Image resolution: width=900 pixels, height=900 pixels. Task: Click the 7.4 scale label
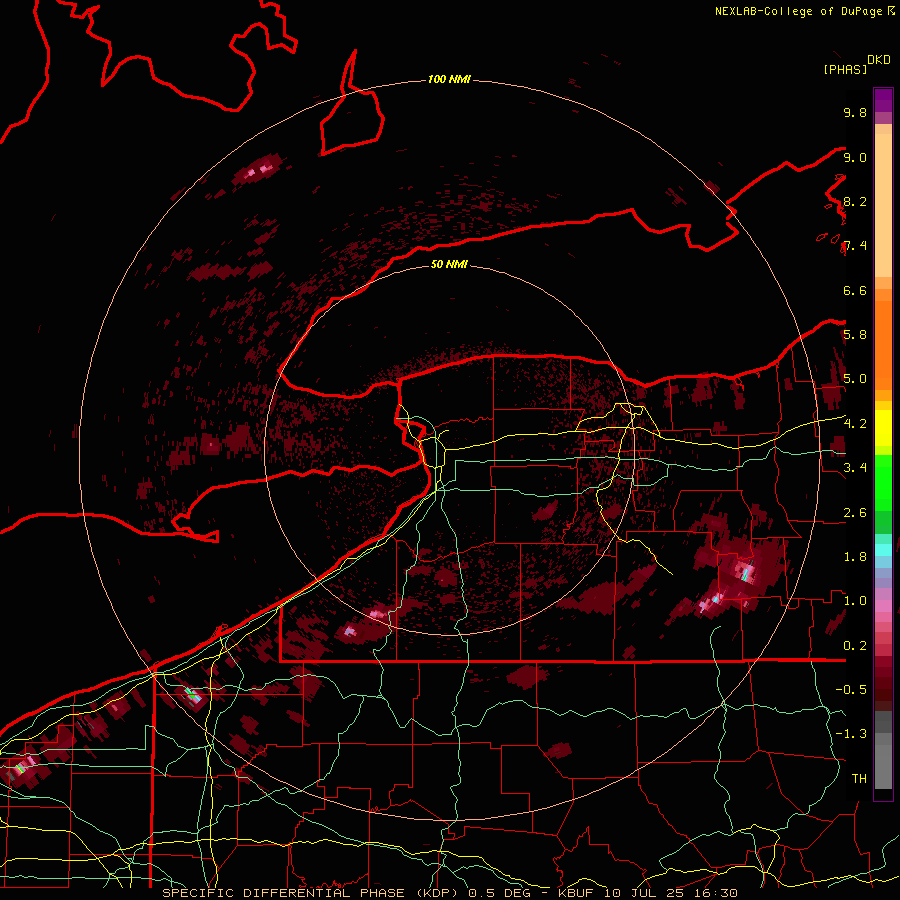855,246
